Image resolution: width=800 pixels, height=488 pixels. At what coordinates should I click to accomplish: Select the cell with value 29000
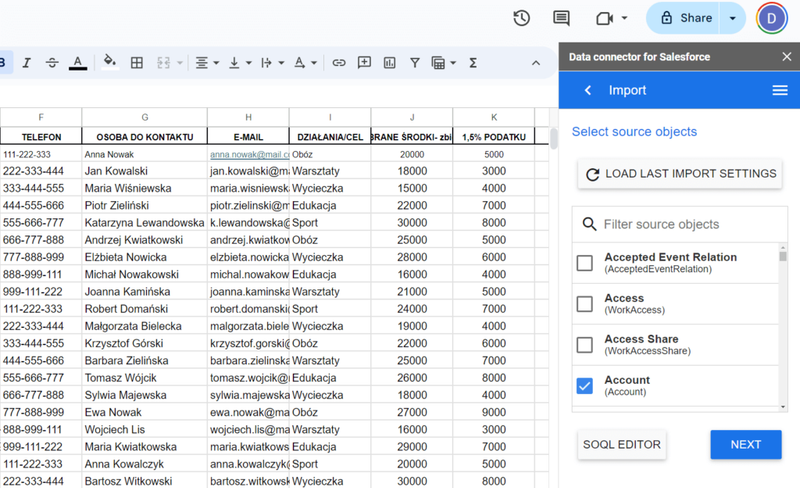(x=412, y=447)
